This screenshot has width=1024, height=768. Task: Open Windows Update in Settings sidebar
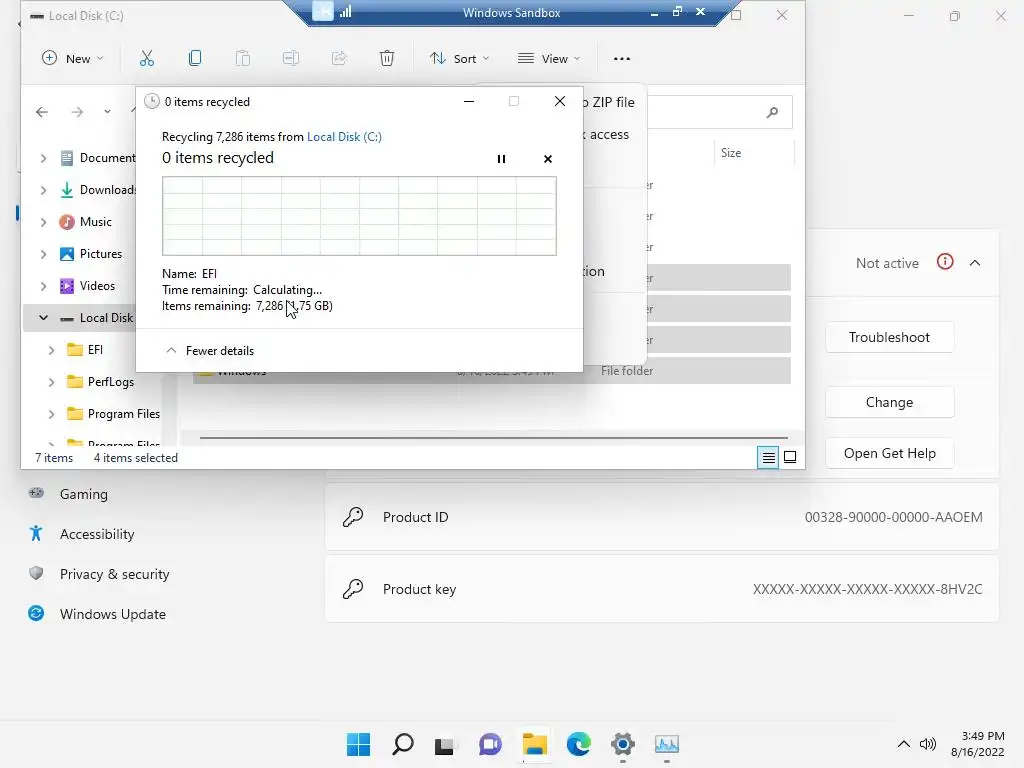coord(112,614)
